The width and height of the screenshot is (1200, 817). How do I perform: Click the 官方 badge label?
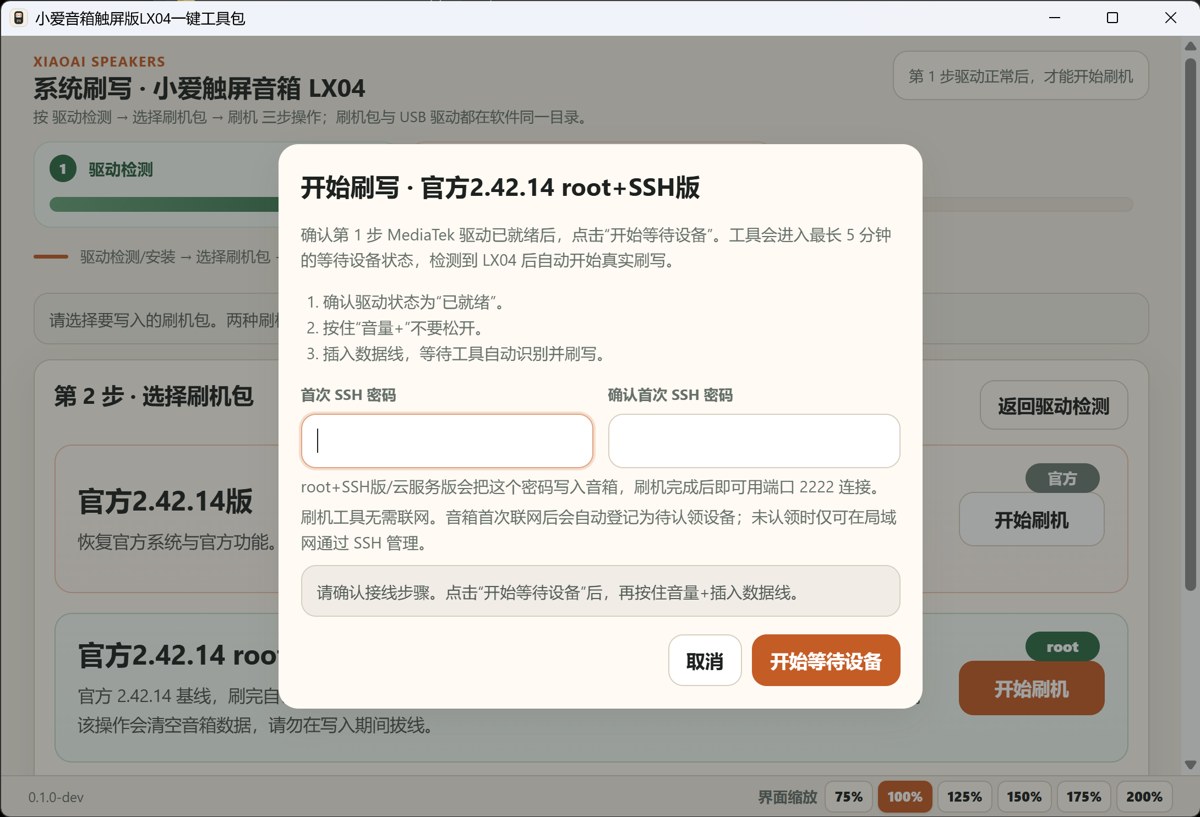point(1062,479)
